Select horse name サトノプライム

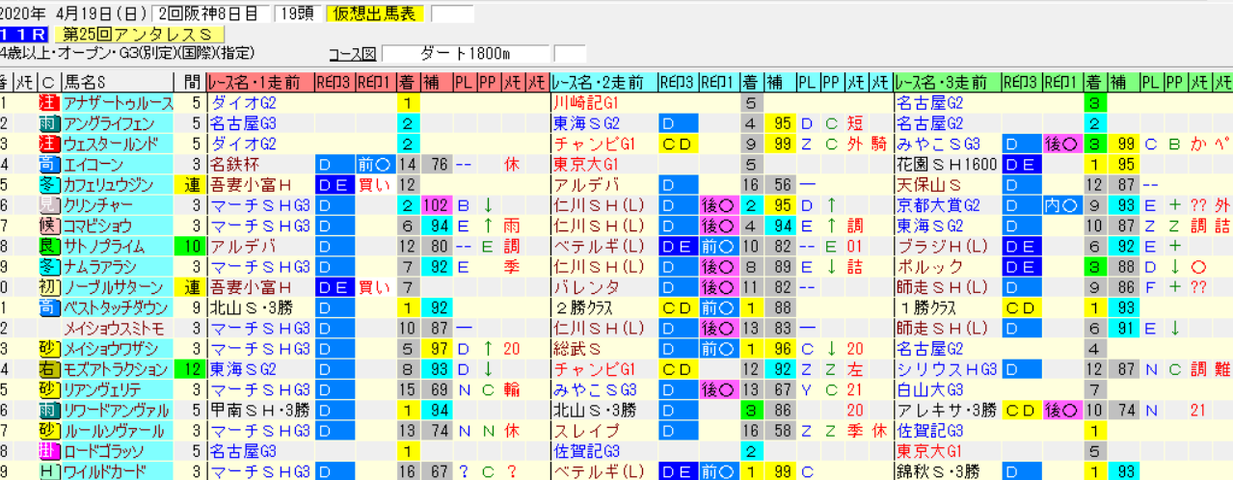[x=103, y=246]
